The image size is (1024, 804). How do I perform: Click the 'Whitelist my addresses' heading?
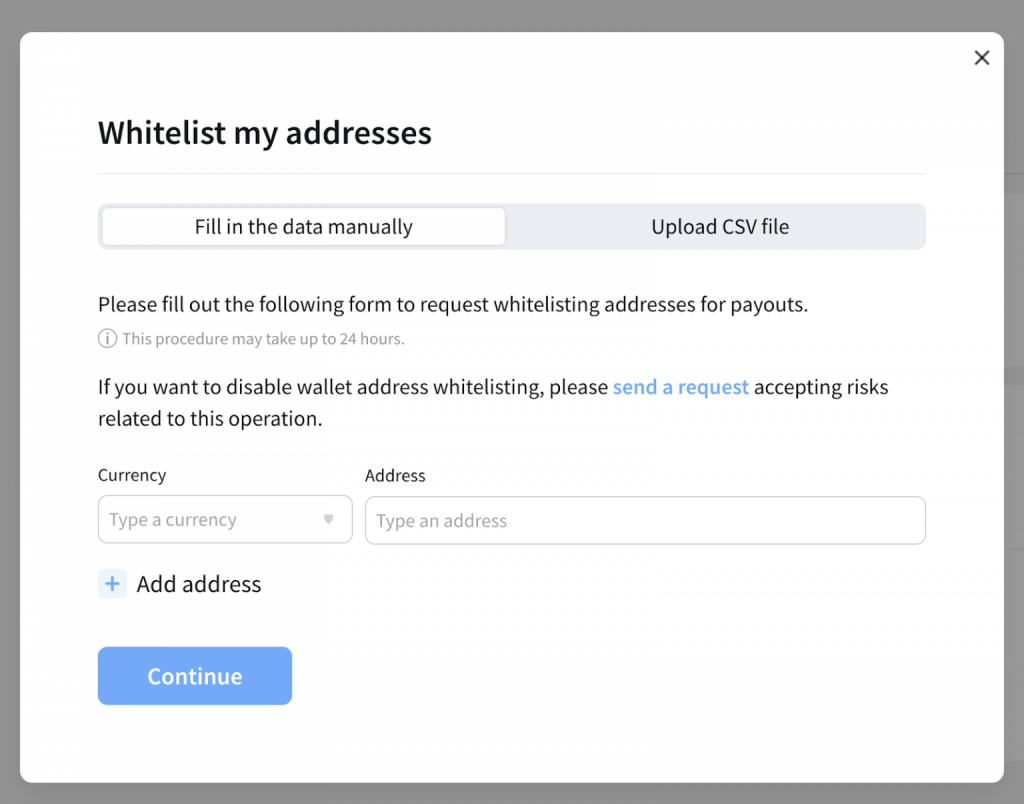pos(264,133)
